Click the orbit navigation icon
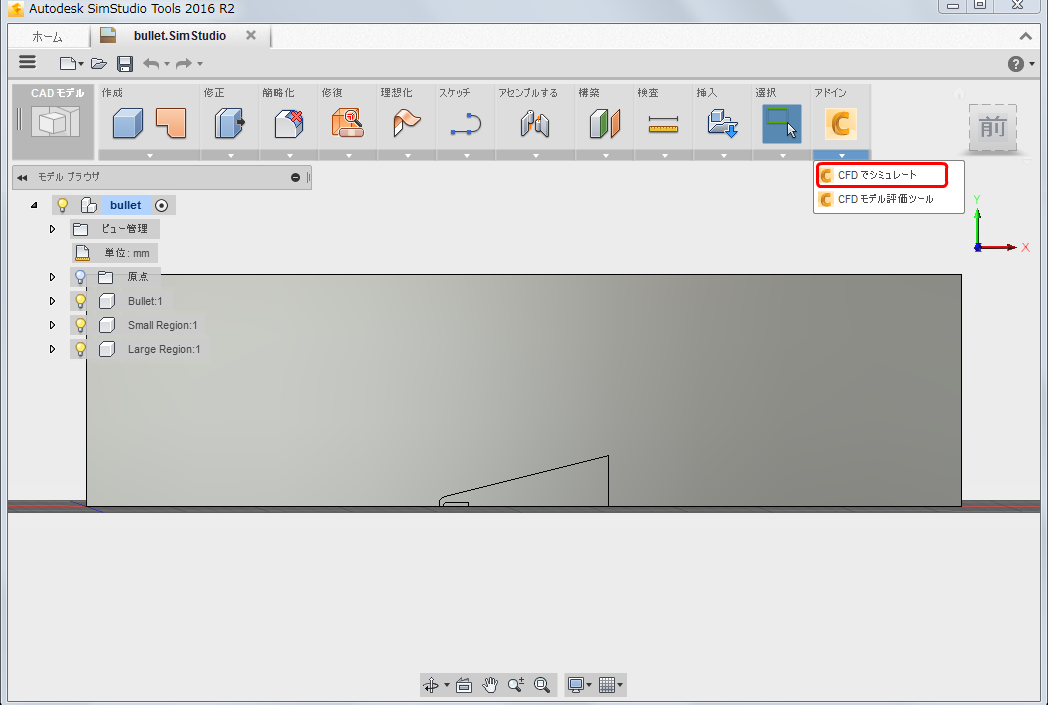Screen dimensions: 1048x705 click(x=431, y=685)
